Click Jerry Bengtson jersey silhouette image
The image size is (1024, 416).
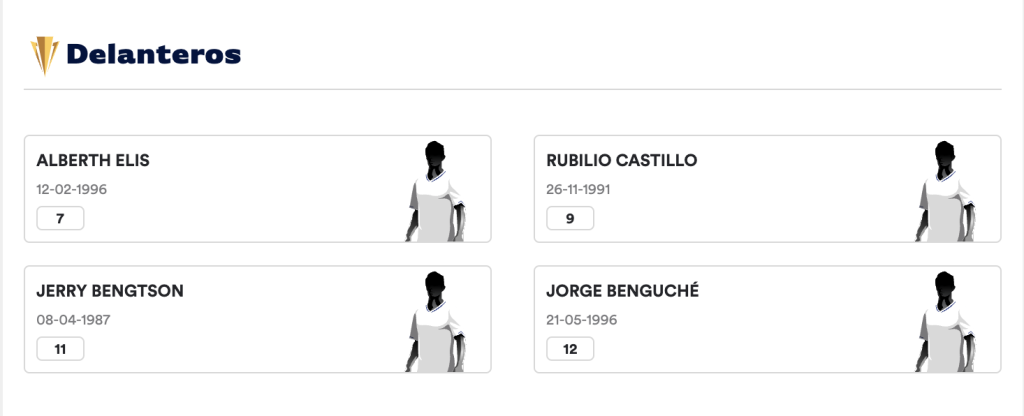click(436, 322)
